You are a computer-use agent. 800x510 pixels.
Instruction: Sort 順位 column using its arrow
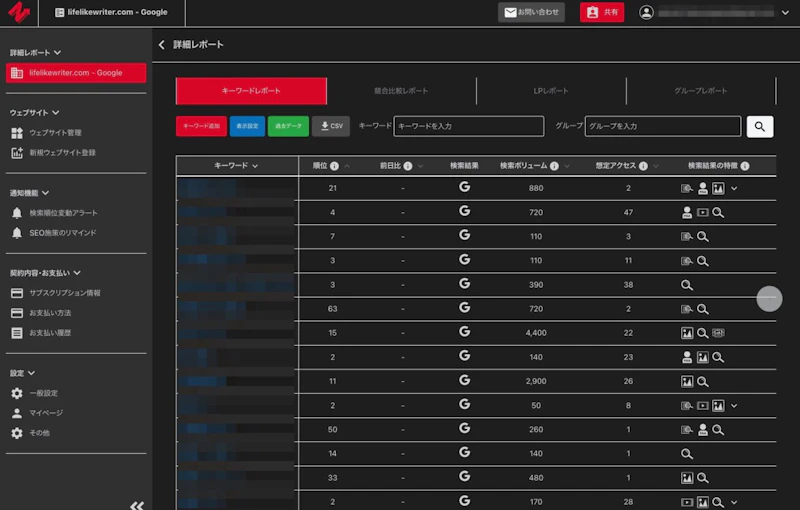point(347,166)
